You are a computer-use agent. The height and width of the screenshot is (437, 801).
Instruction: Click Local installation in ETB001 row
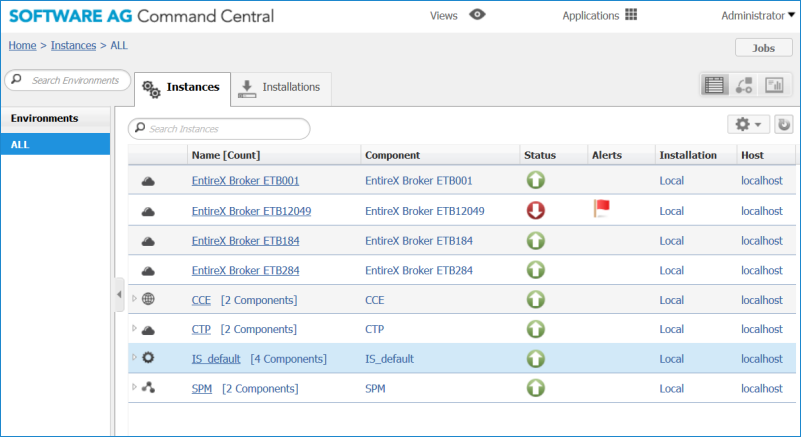672,181
